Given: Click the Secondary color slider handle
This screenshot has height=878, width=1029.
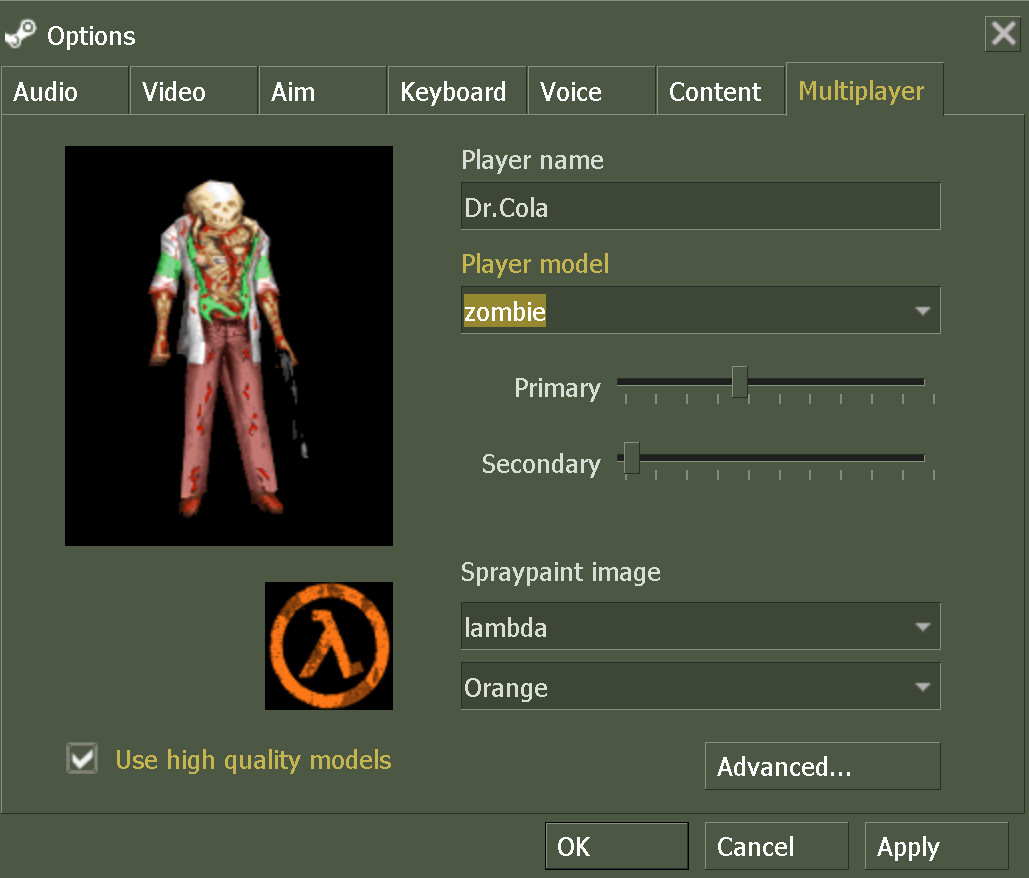Looking at the screenshot, I should point(631,458).
